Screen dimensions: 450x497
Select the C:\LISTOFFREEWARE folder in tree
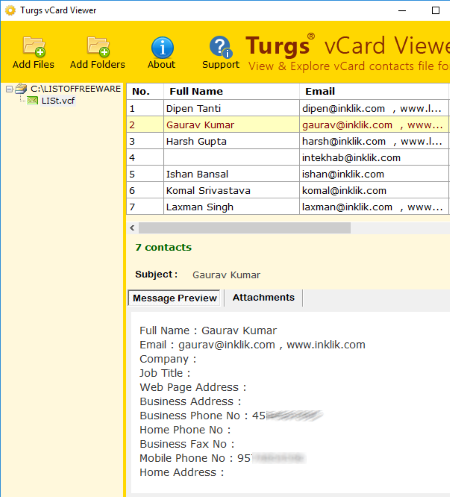(x=75, y=89)
